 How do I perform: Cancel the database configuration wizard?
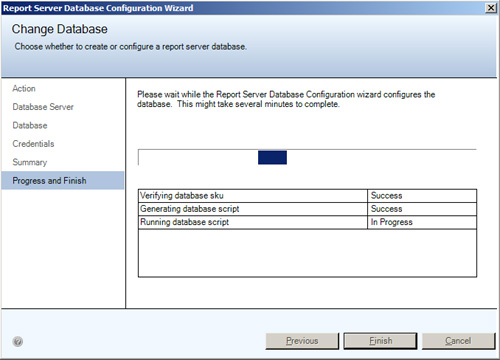458,341
